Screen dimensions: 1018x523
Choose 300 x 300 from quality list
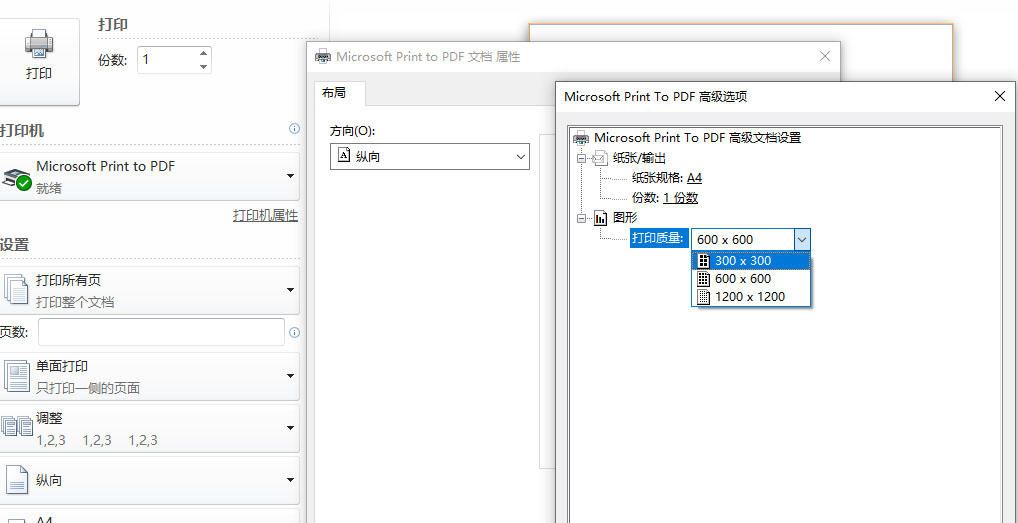pos(752,261)
